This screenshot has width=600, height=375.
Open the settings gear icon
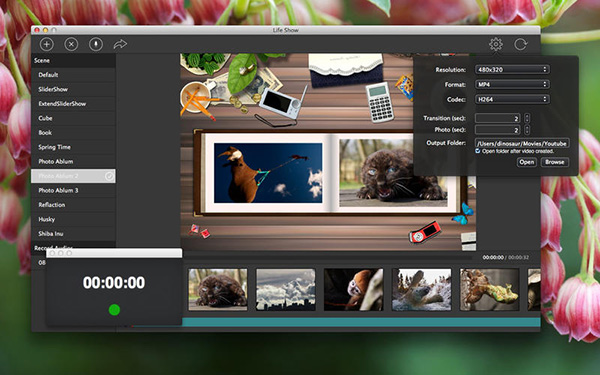pyautogui.click(x=496, y=44)
